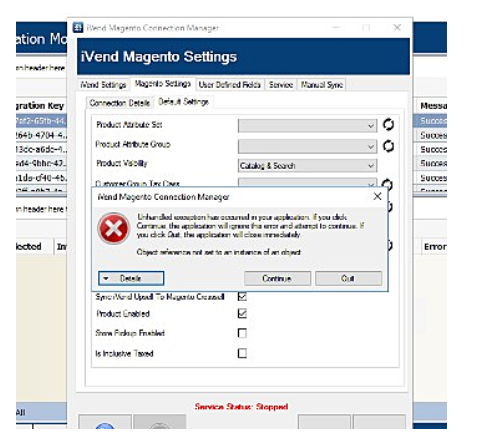Open the User Defined Fields tab
Screen dimensions: 495x447
click(229, 85)
